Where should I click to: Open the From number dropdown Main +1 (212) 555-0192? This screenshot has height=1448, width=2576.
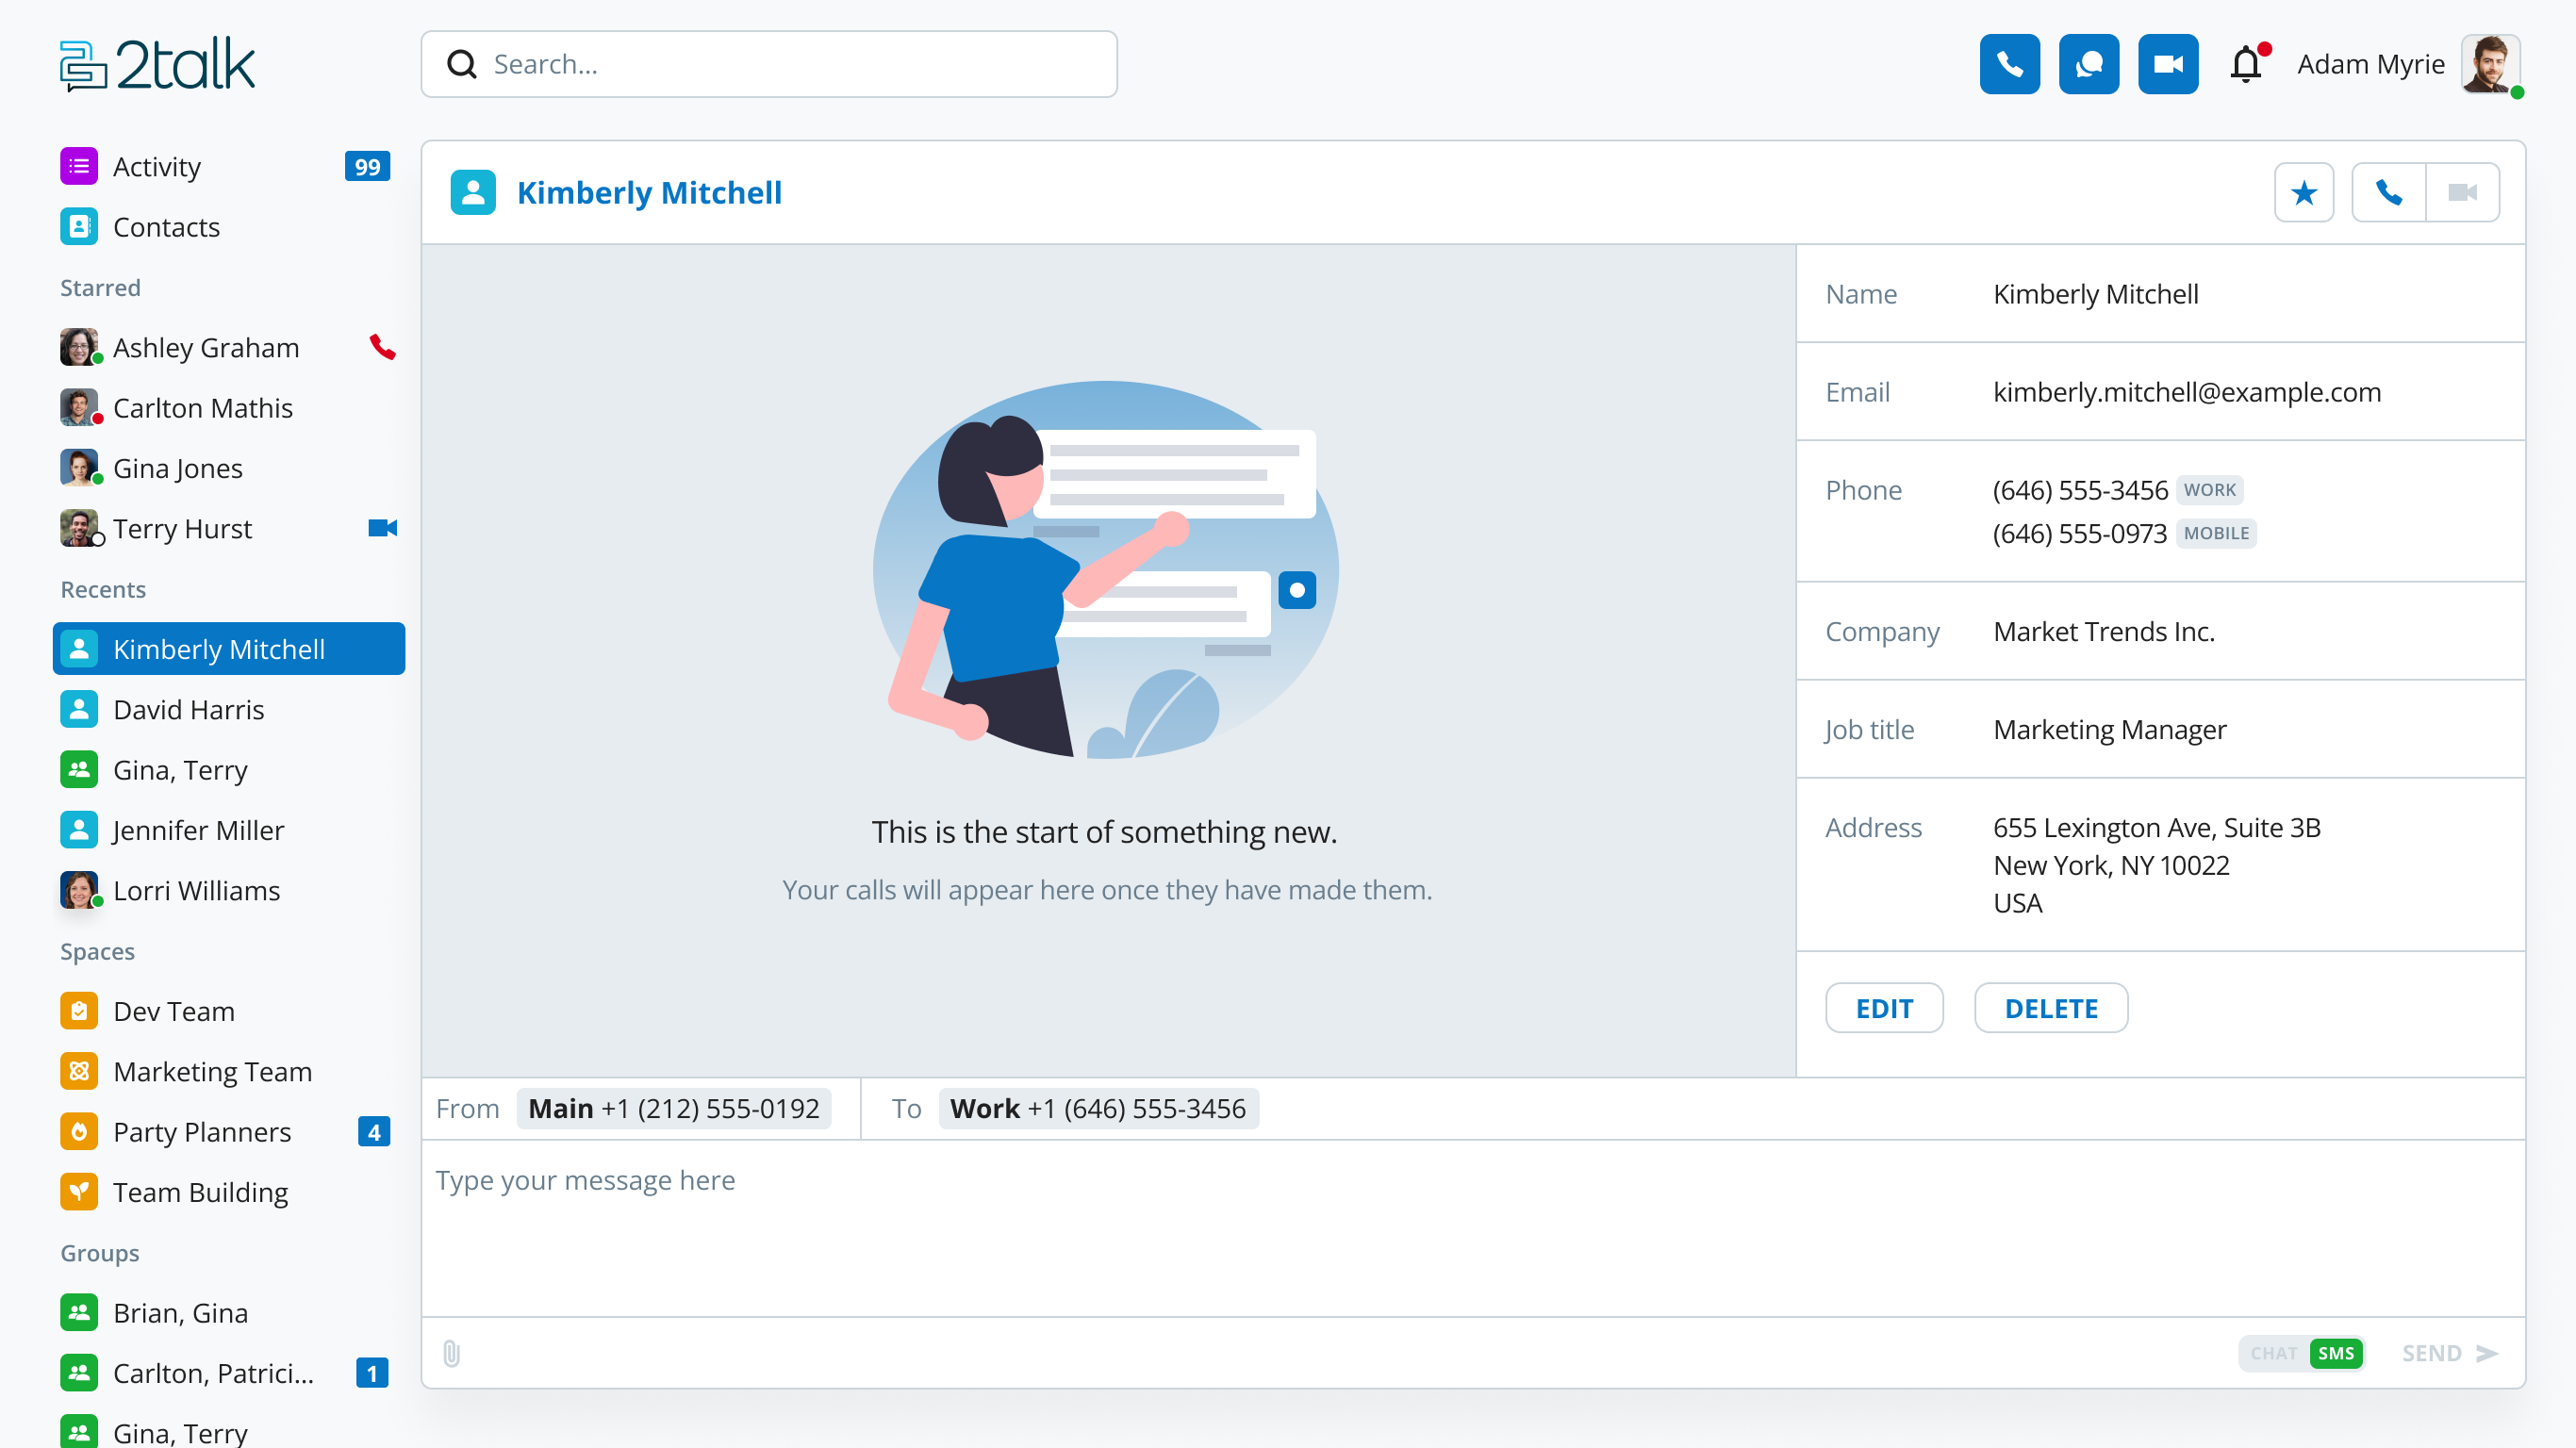(x=674, y=1108)
